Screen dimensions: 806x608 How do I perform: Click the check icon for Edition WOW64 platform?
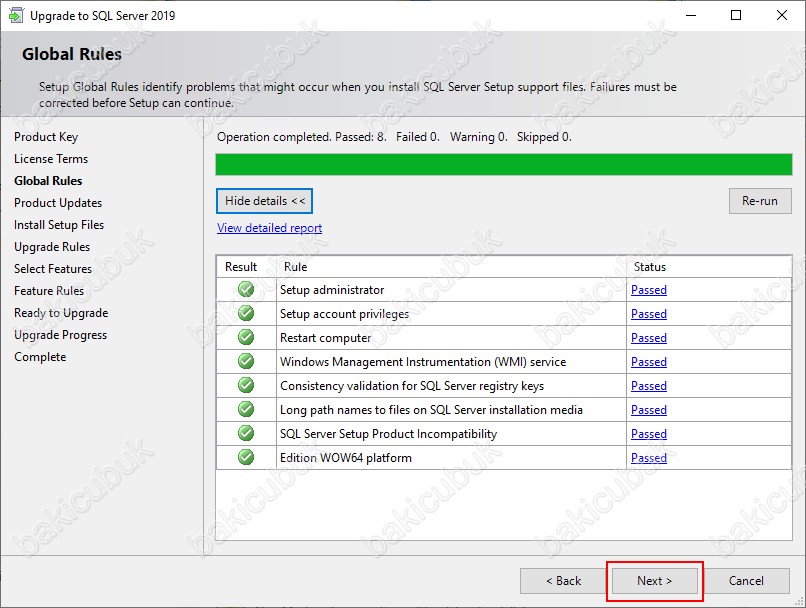pyautogui.click(x=246, y=457)
